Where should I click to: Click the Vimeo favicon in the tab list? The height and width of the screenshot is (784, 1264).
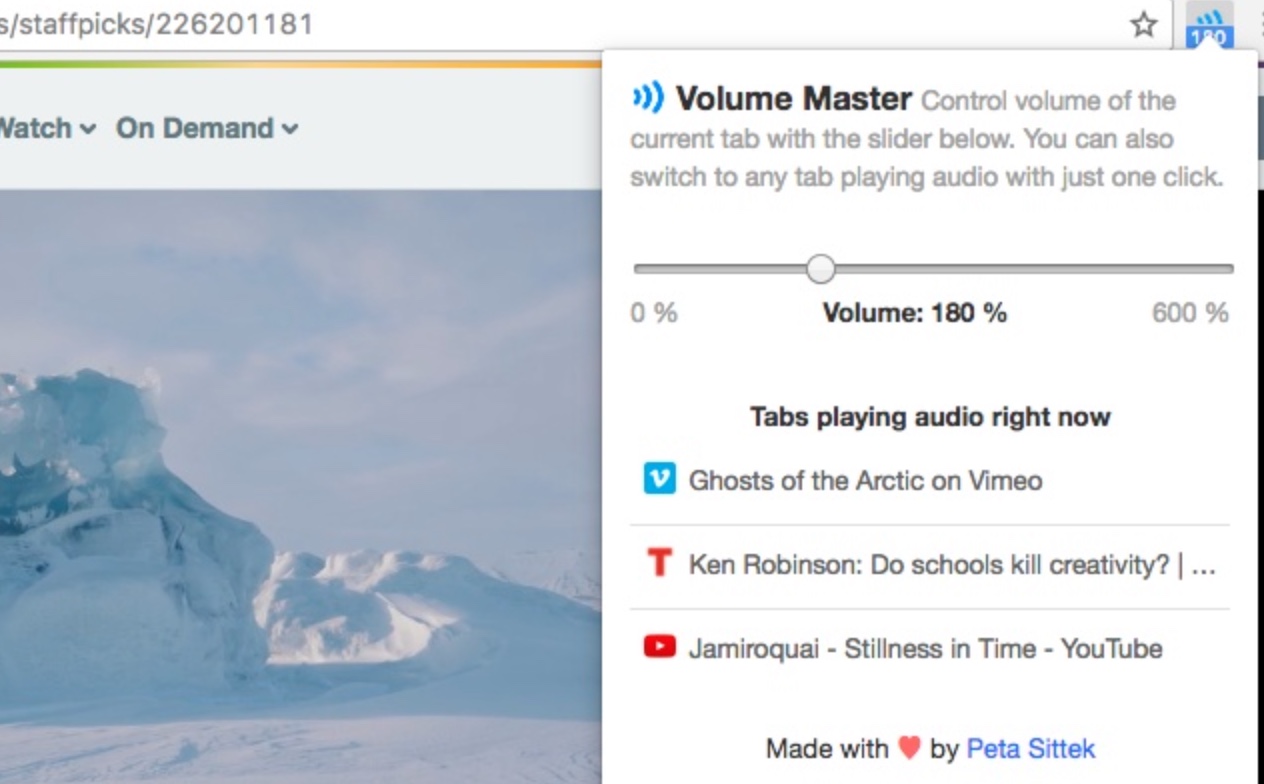(659, 480)
